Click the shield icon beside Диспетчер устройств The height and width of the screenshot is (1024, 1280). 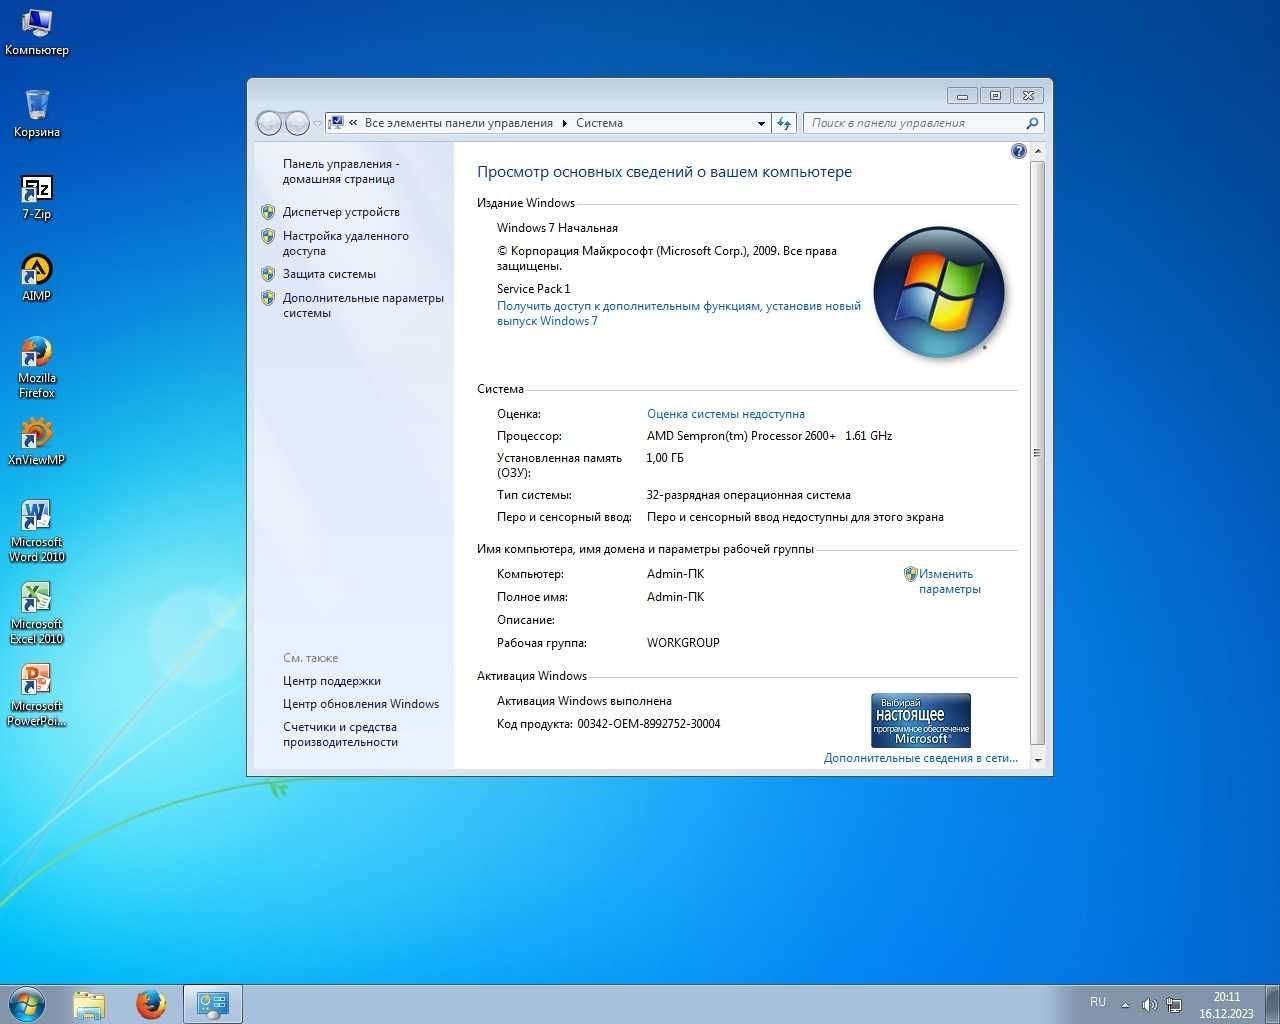[x=268, y=212]
